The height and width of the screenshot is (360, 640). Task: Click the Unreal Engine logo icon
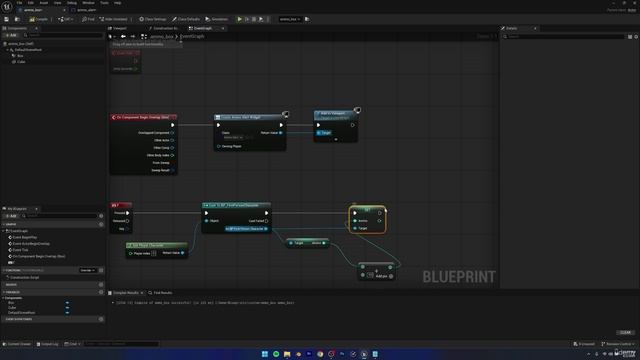(7, 7)
